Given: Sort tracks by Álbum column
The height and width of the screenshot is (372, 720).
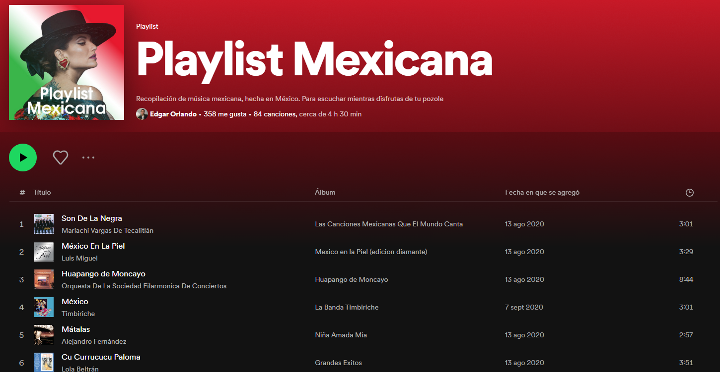Looking at the screenshot, I should pyautogui.click(x=325, y=192).
